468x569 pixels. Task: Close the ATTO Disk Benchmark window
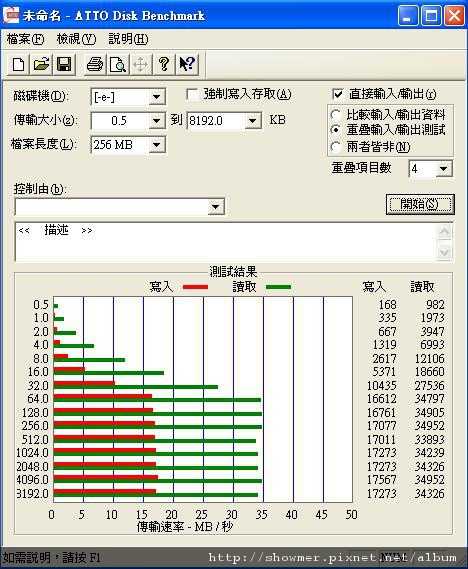click(x=454, y=16)
